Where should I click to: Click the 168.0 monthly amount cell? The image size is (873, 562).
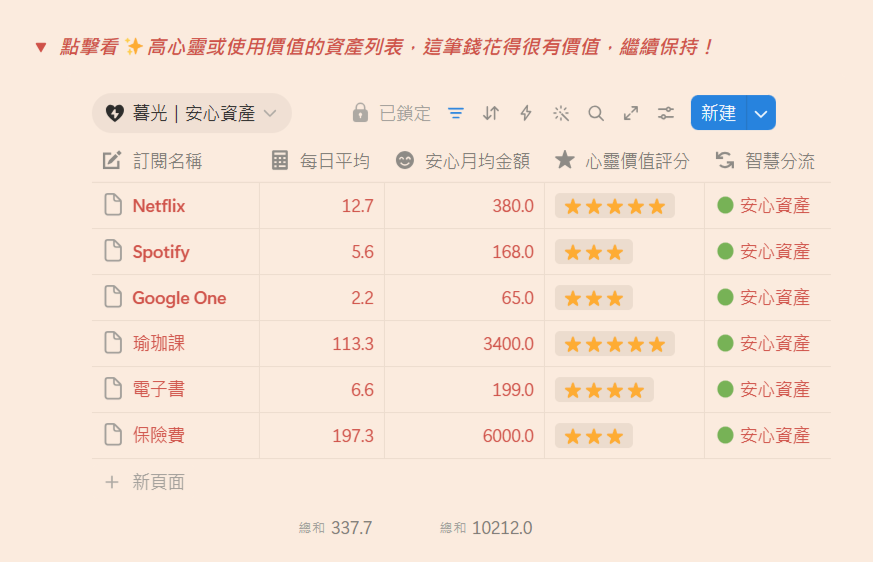464,251
